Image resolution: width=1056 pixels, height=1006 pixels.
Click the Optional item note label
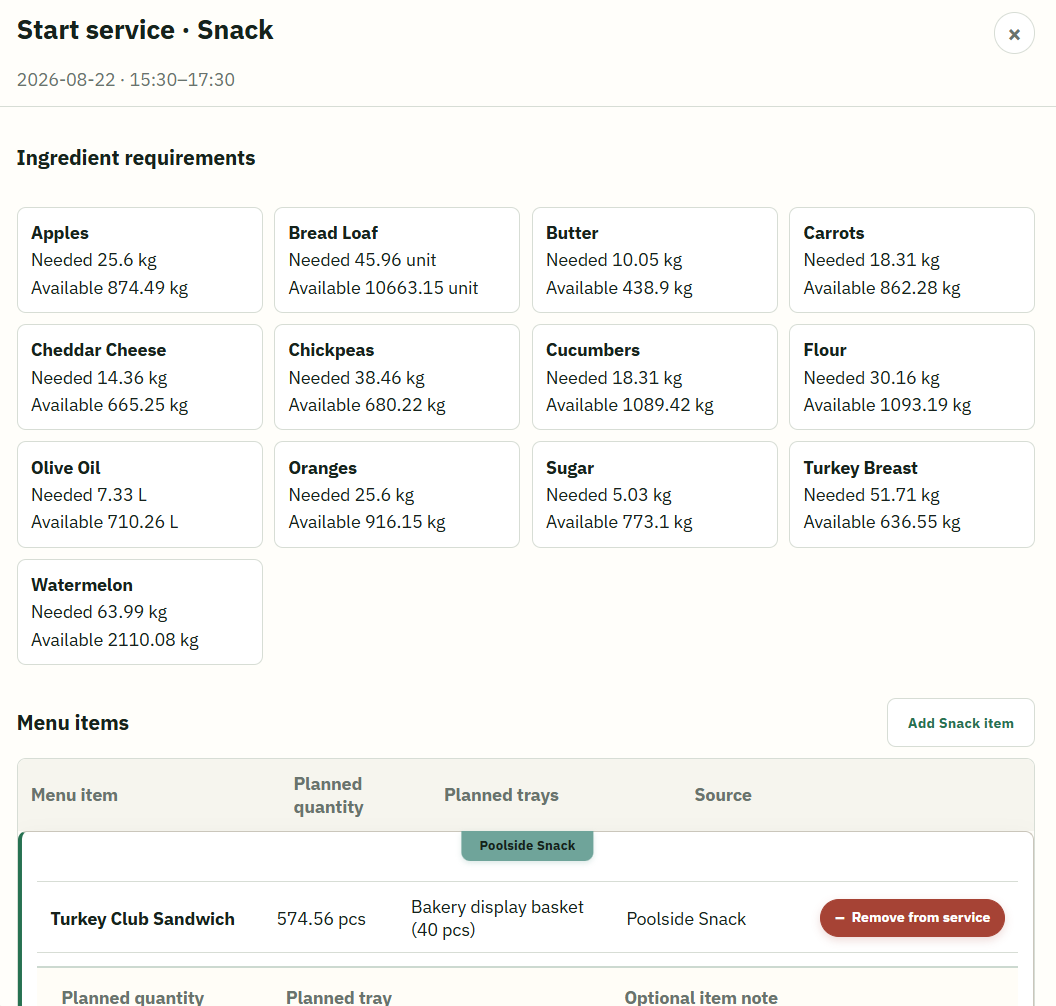click(x=700, y=997)
